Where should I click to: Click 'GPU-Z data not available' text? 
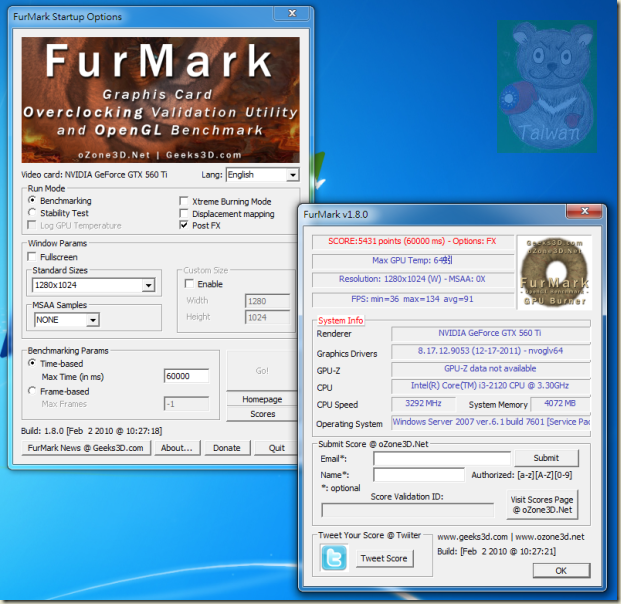pyautogui.click(x=490, y=369)
